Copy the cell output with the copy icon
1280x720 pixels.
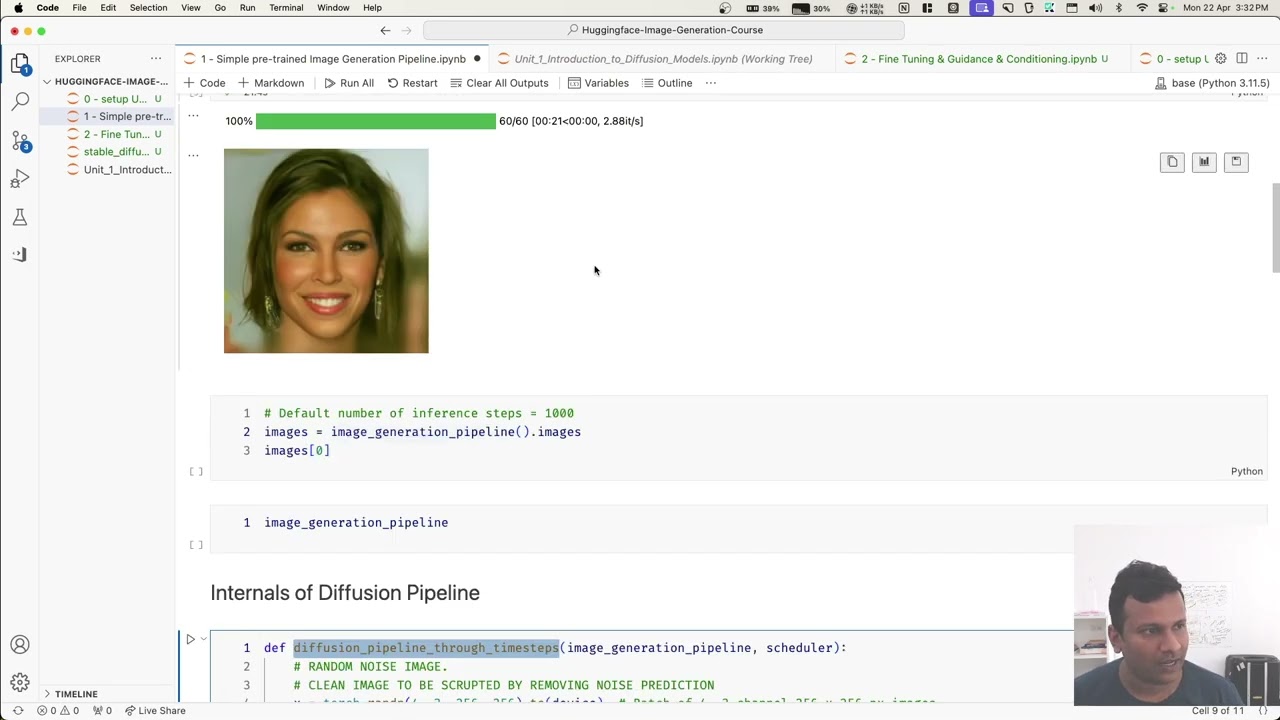[1172, 162]
